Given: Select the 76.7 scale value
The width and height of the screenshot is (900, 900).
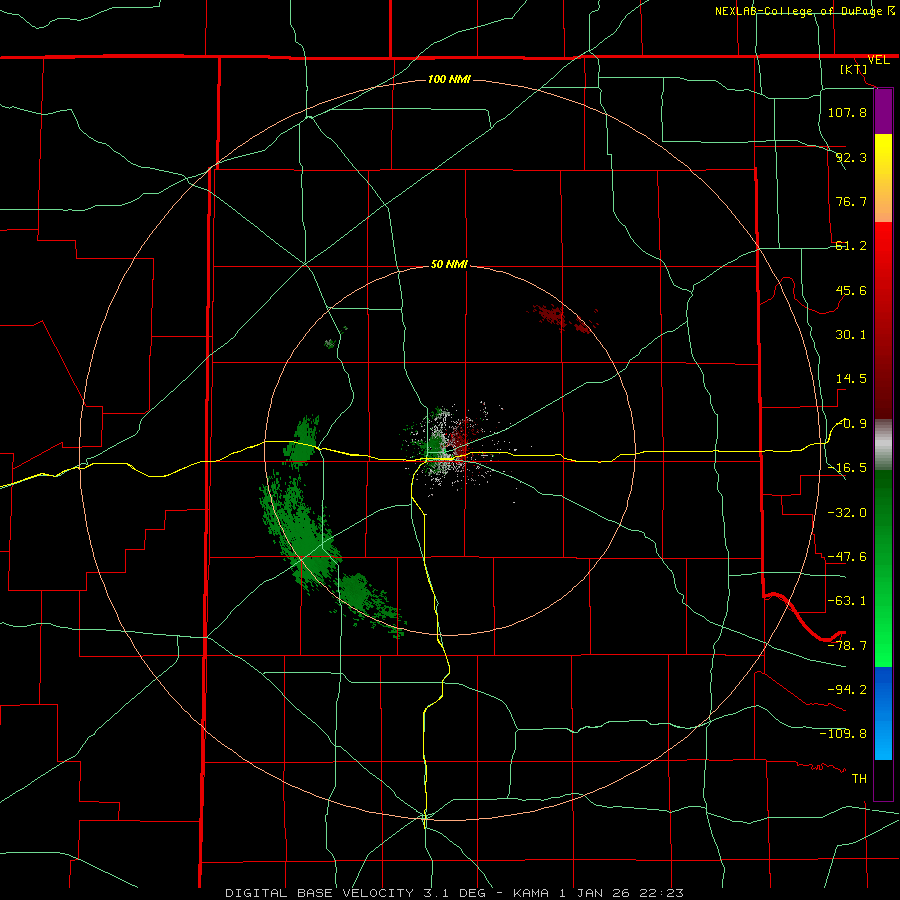Looking at the screenshot, I should 851,201.
